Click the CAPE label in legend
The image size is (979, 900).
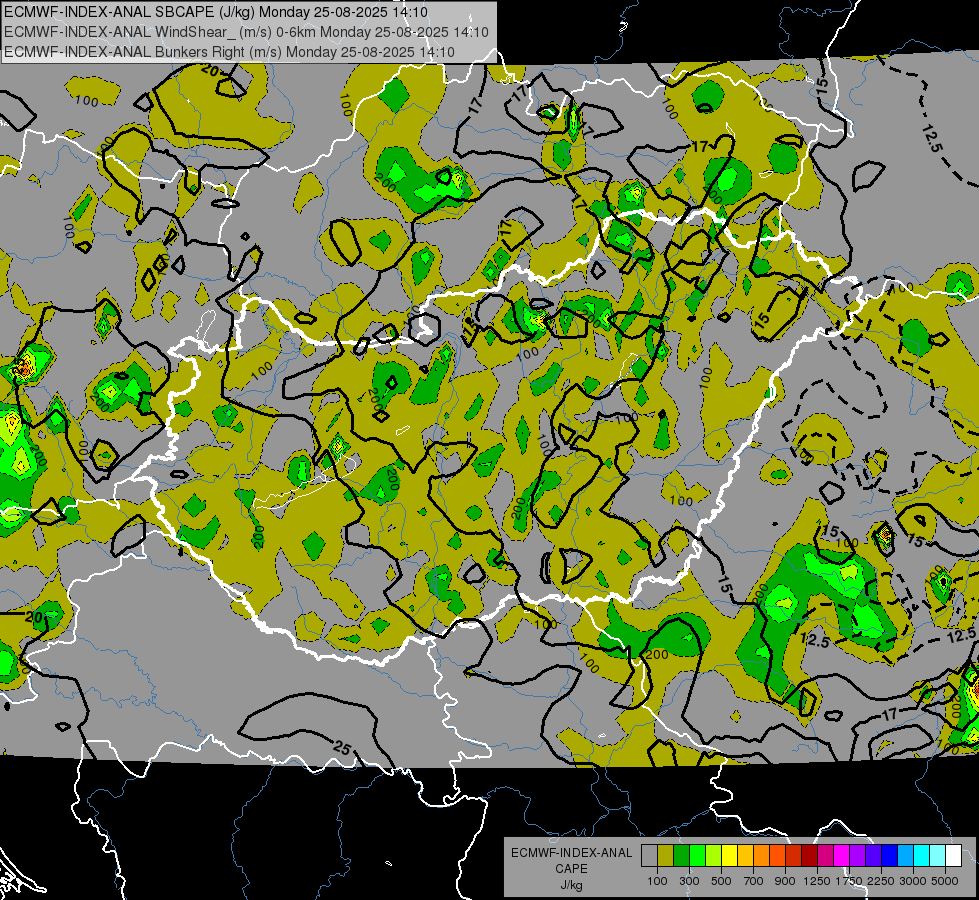tap(571, 869)
